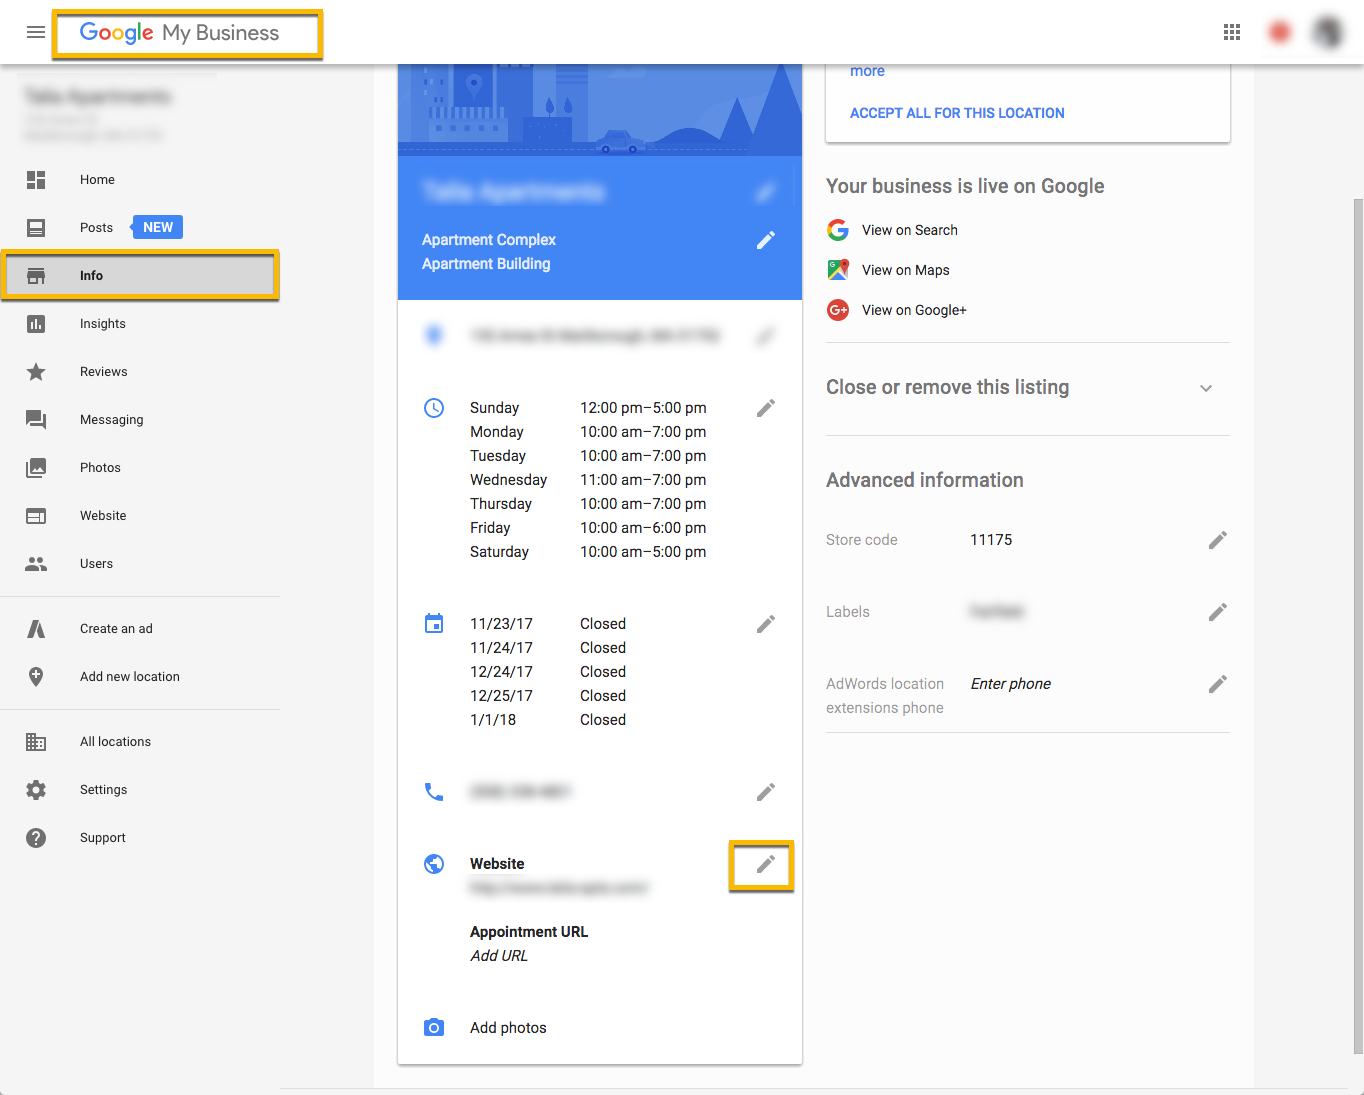Open the hamburger main menu
This screenshot has height=1095, width=1364.
pyautogui.click(x=36, y=32)
